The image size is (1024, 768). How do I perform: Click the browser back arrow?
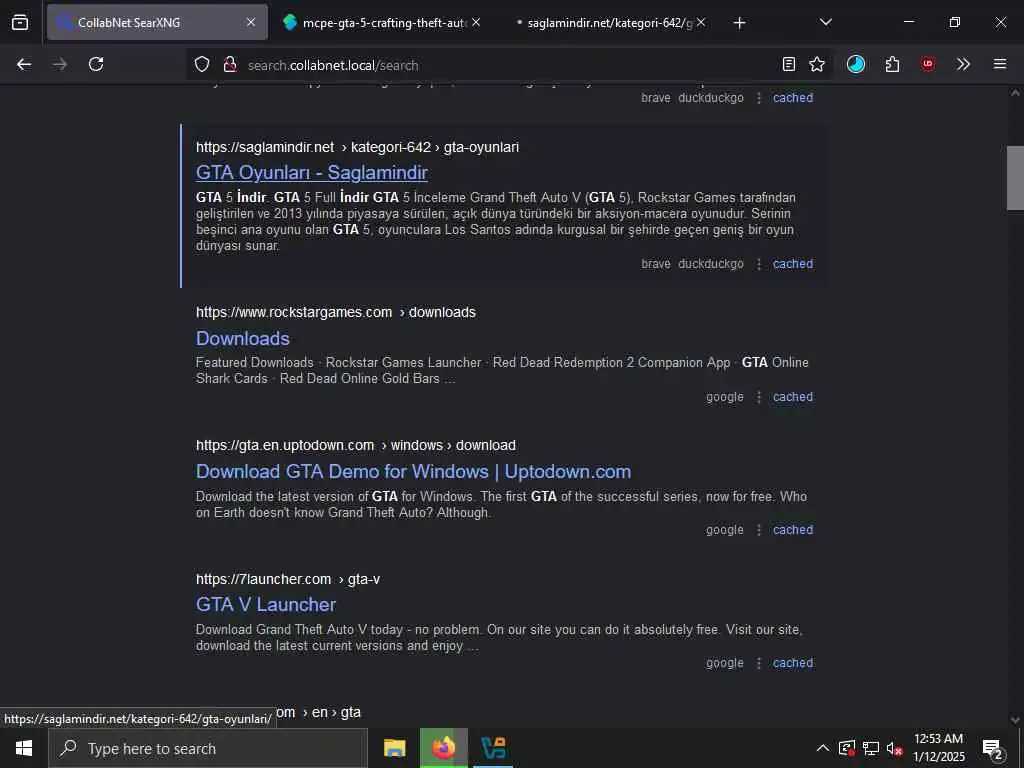tap(24, 64)
